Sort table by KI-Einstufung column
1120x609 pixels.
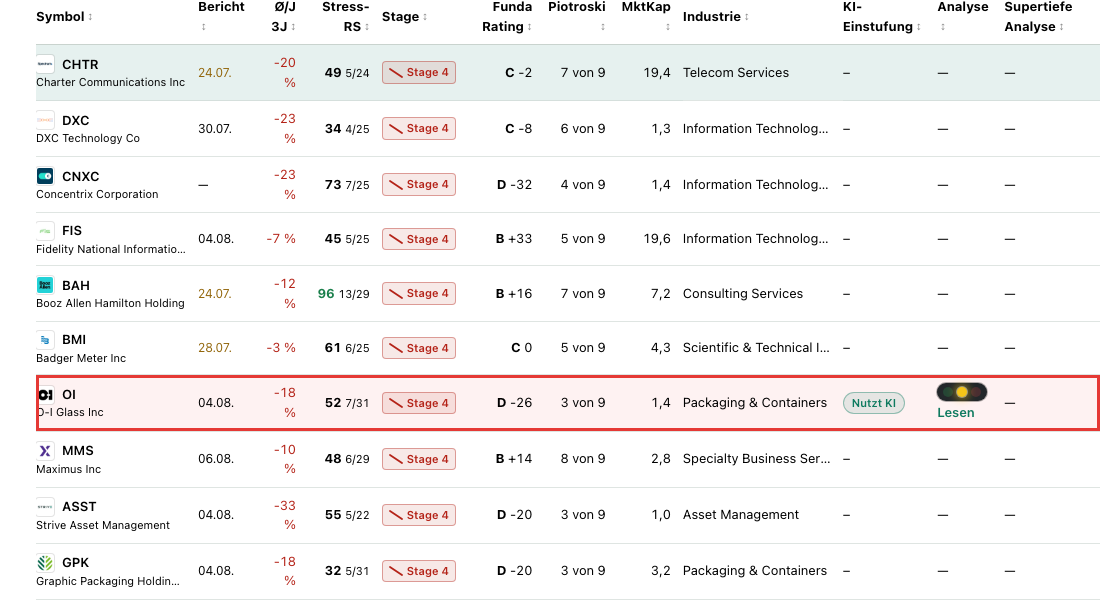881,16
